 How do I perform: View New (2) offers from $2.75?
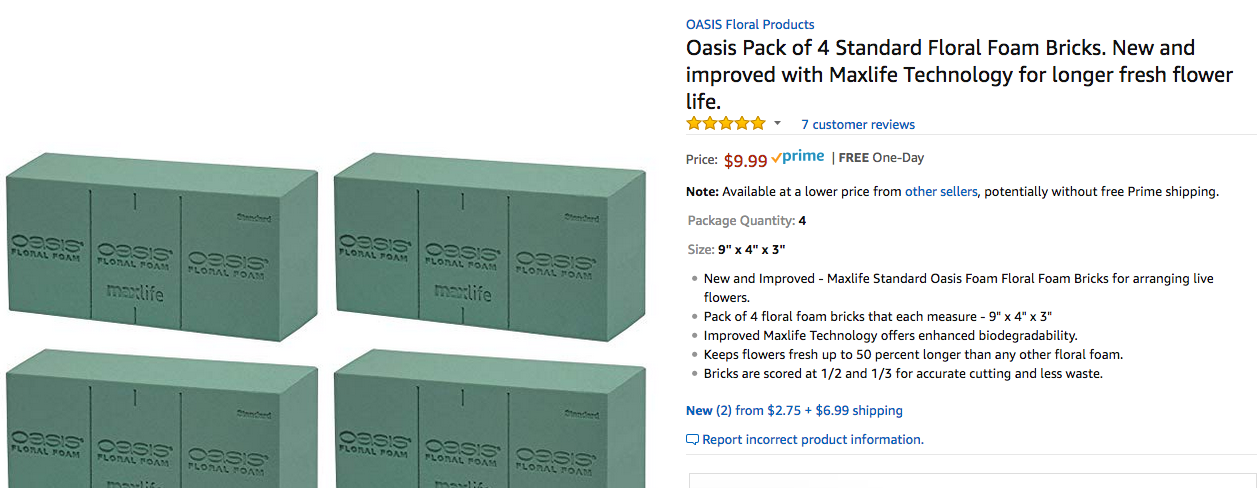tap(794, 410)
